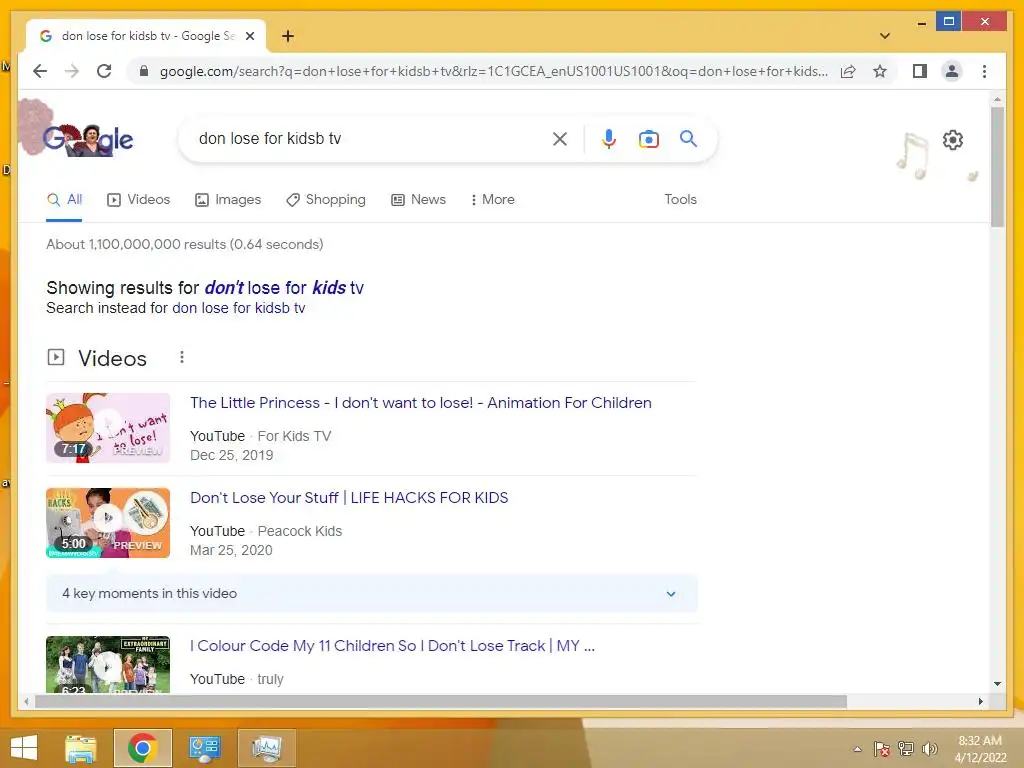
Task: Open the volume speaker tray icon
Action: click(x=929, y=749)
